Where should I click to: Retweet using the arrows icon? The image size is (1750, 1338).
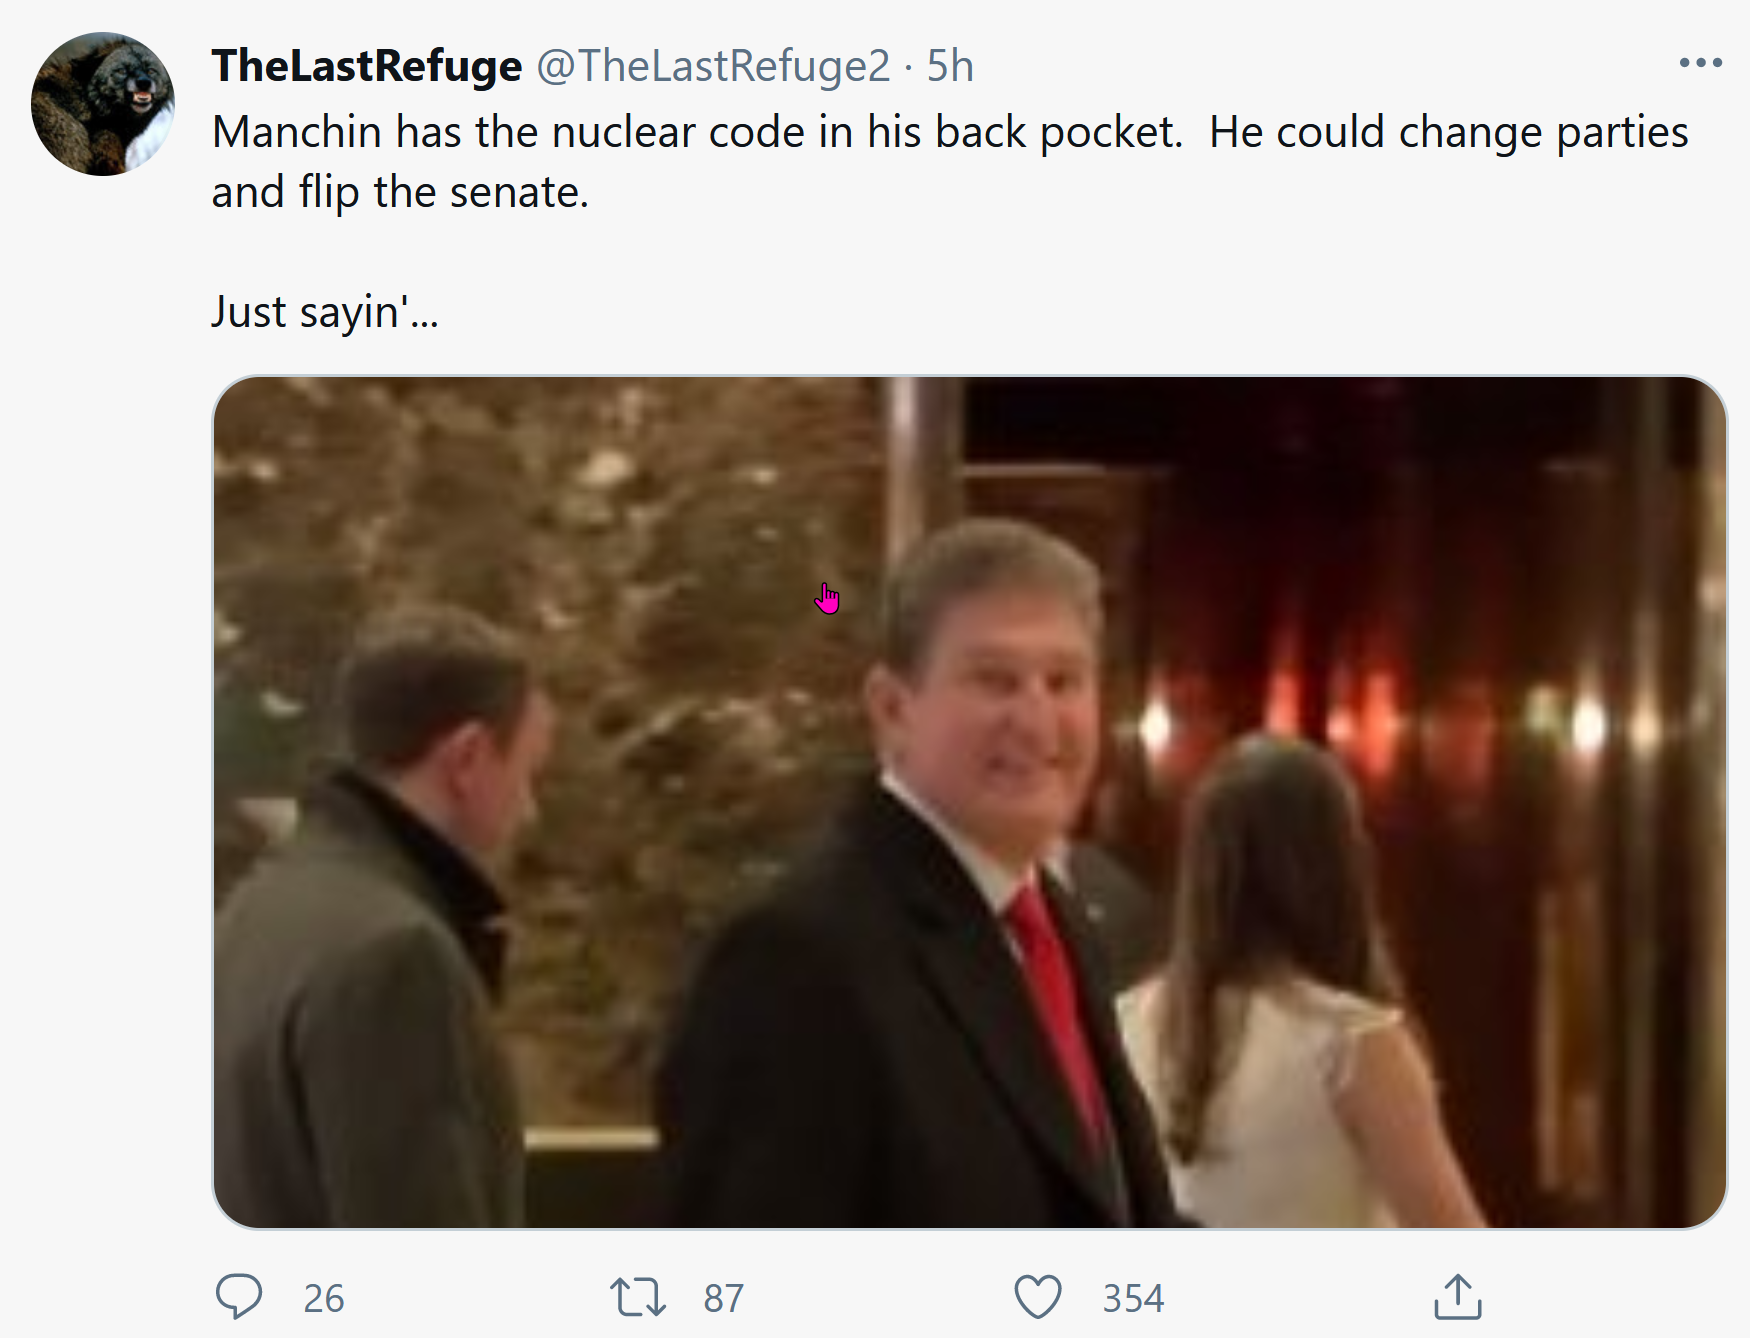[638, 1297]
